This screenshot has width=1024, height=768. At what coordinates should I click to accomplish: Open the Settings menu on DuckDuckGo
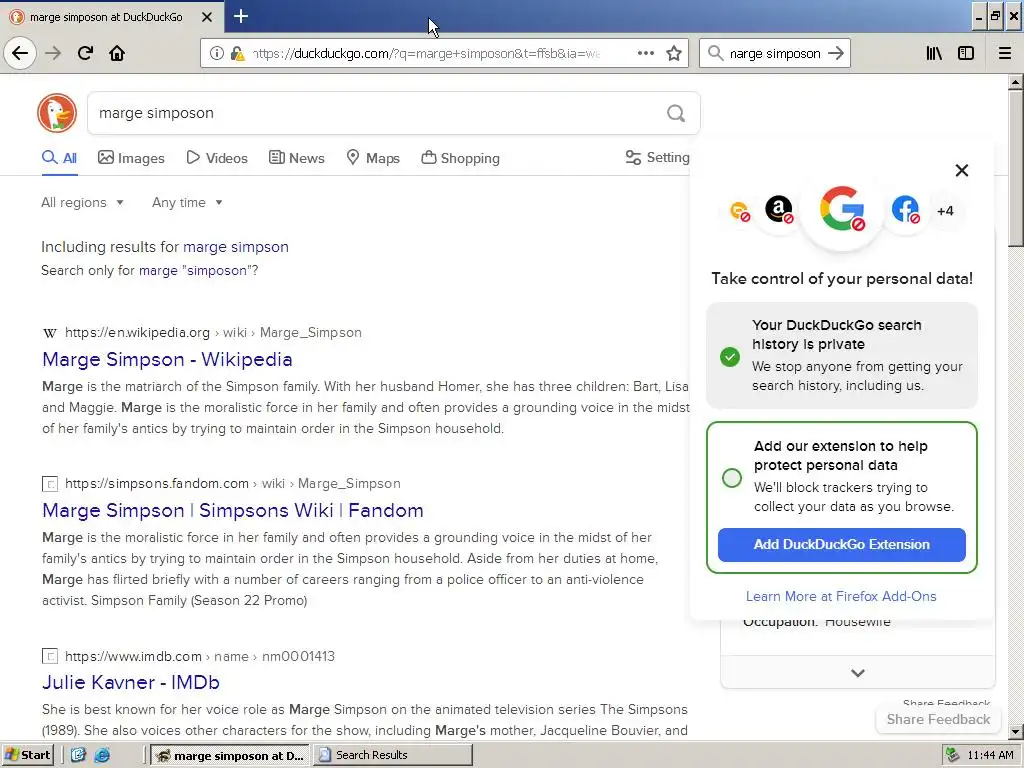658,157
